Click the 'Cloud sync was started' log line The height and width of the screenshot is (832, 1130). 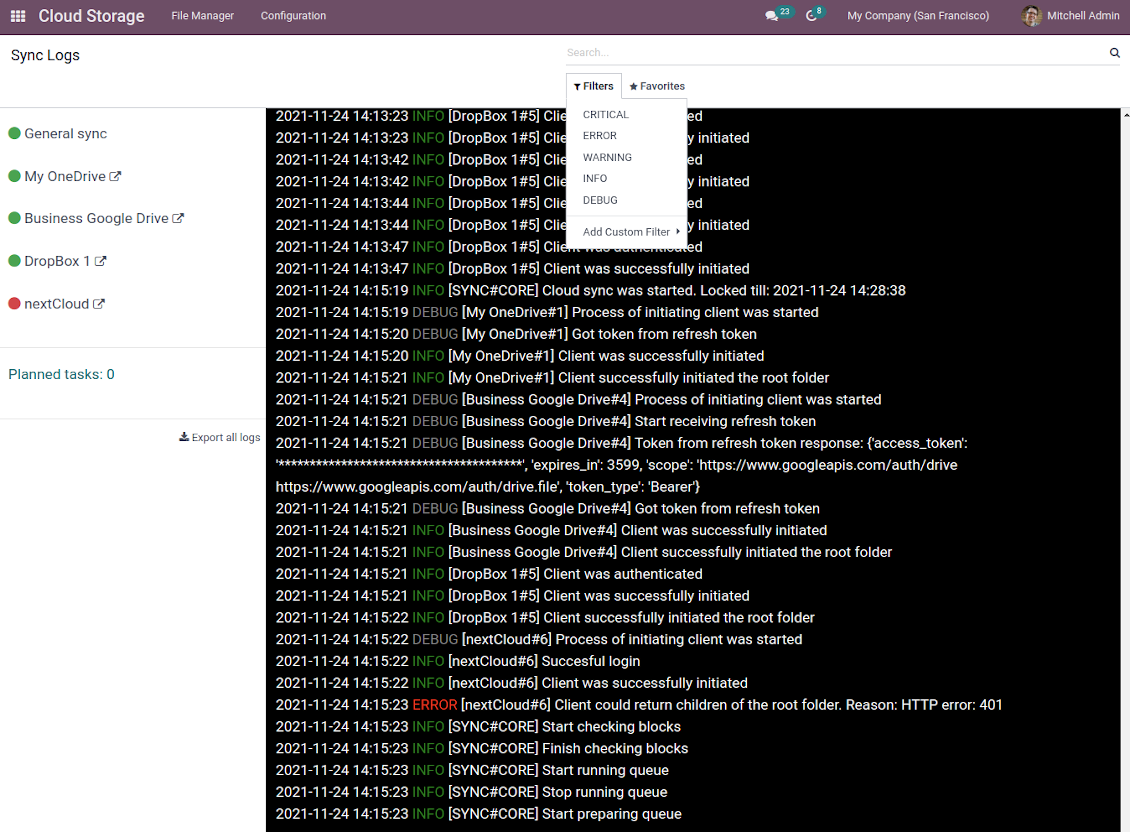[x=590, y=290]
